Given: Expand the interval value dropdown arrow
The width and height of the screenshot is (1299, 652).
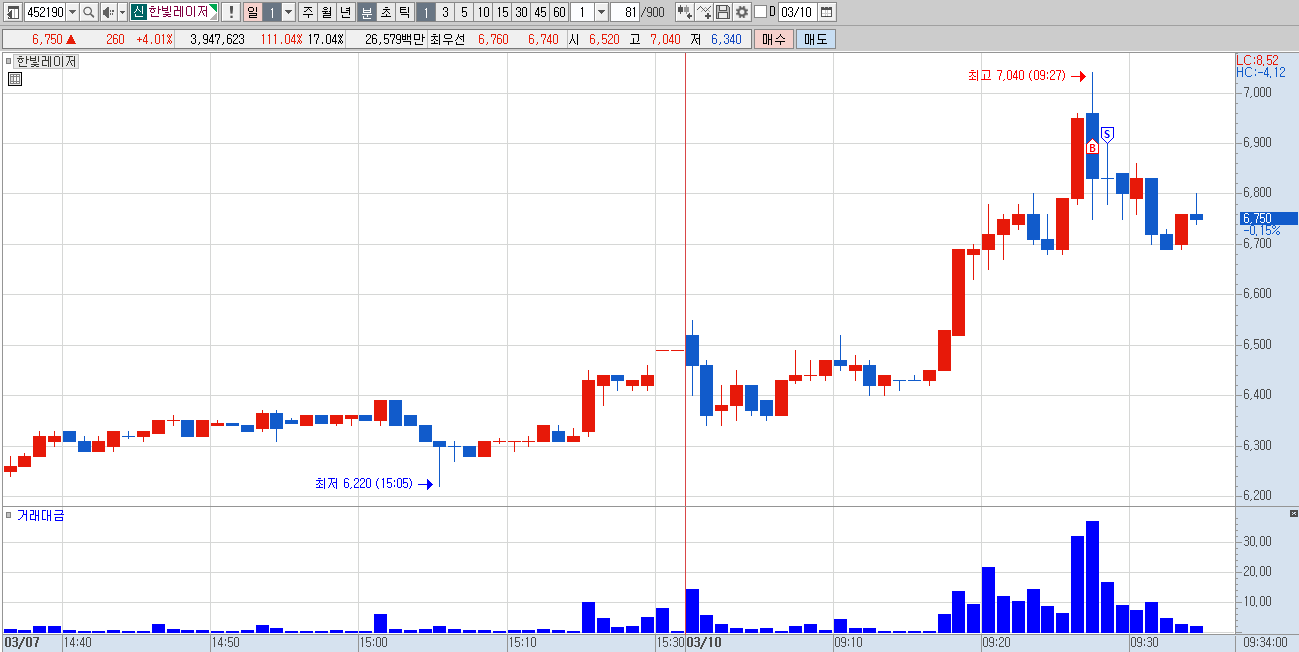Looking at the screenshot, I should (601, 12).
